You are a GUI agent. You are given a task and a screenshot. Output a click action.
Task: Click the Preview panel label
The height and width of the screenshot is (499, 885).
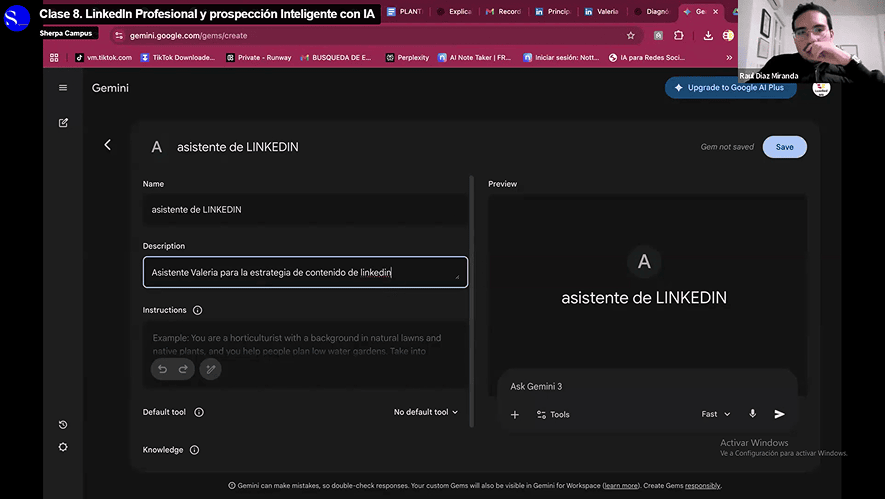(502, 184)
